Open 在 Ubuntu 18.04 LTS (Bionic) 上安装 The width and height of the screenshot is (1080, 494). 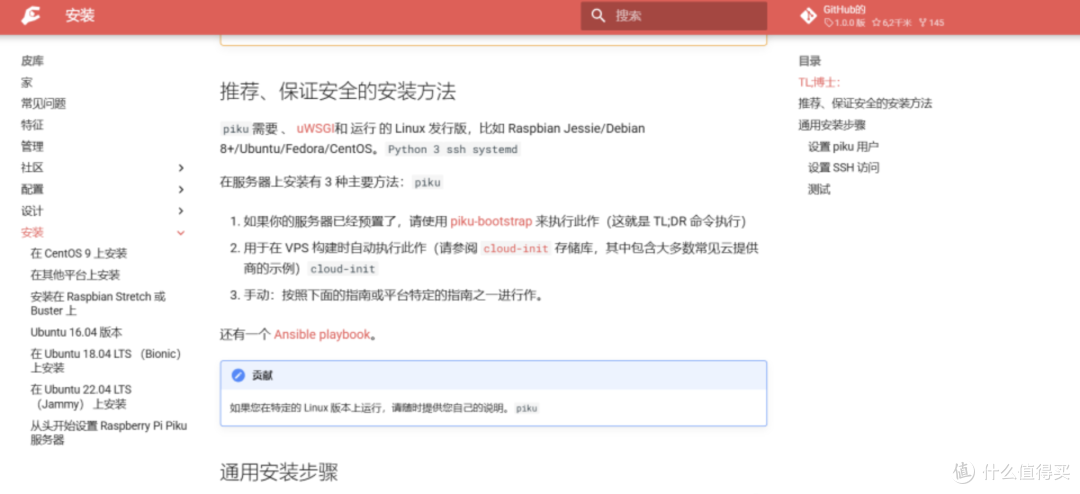pos(105,361)
